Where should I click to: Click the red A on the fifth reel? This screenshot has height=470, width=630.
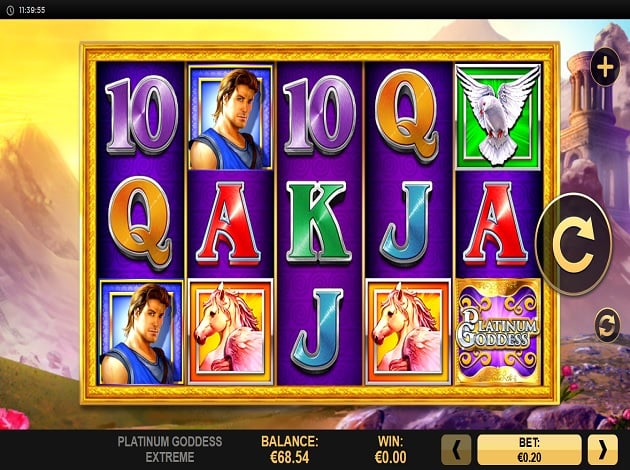[495, 223]
